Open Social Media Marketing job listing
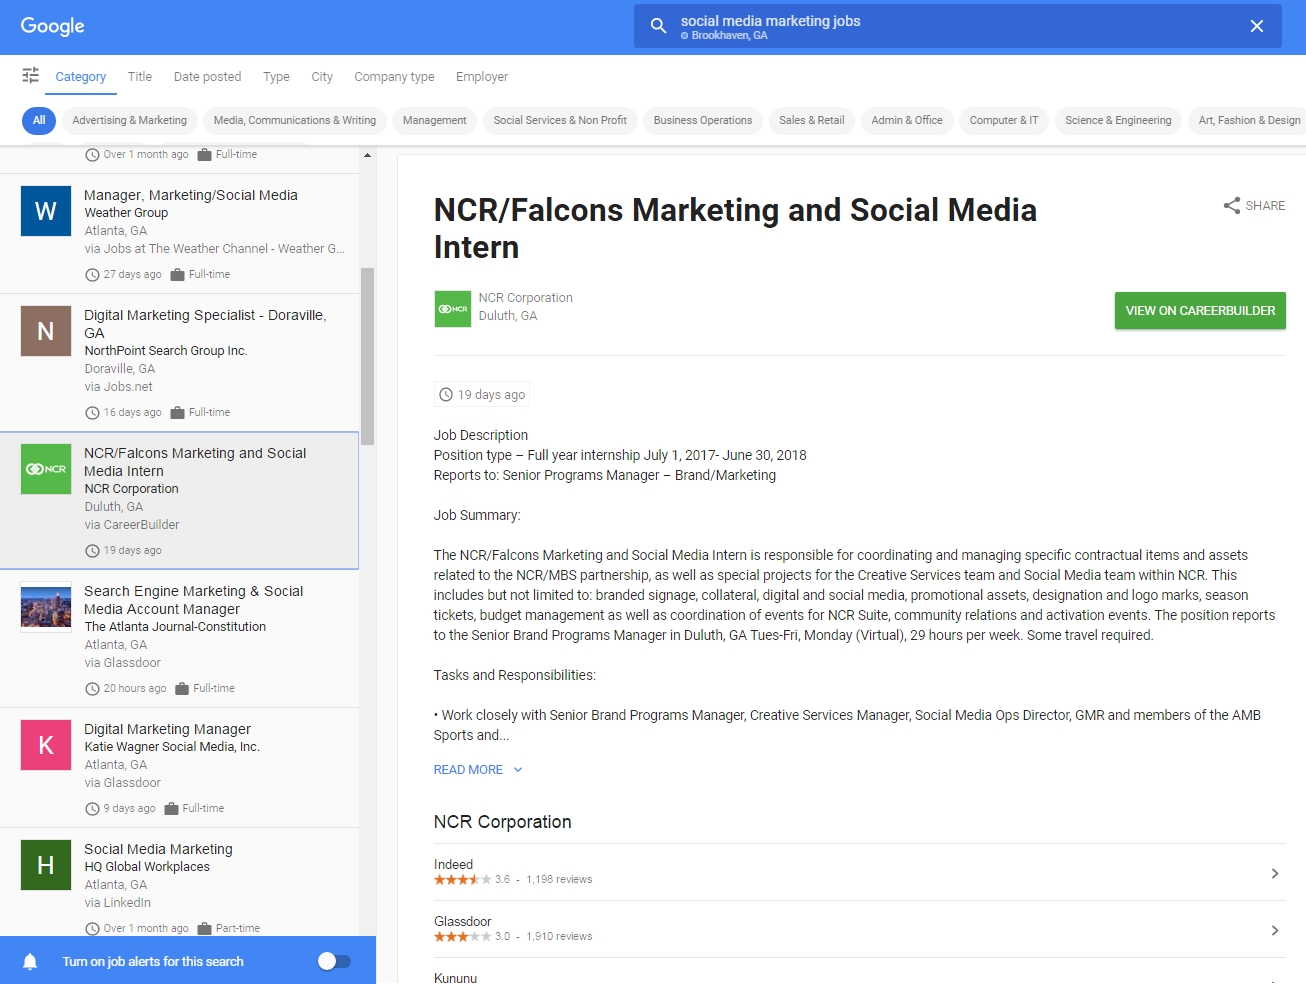The height and width of the screenshot is (984, 1306). [x=179, y=882]
